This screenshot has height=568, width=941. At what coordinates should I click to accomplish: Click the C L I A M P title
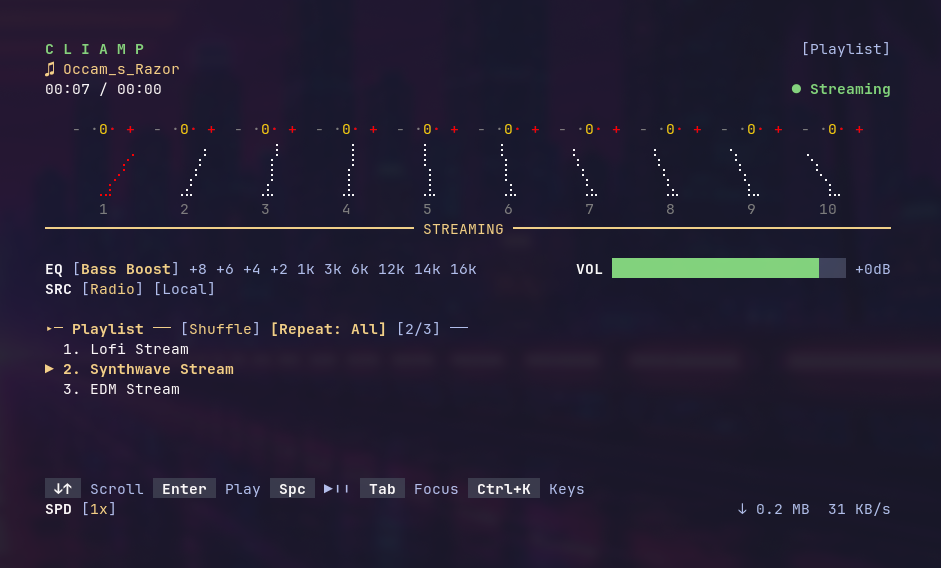(95, 49)
